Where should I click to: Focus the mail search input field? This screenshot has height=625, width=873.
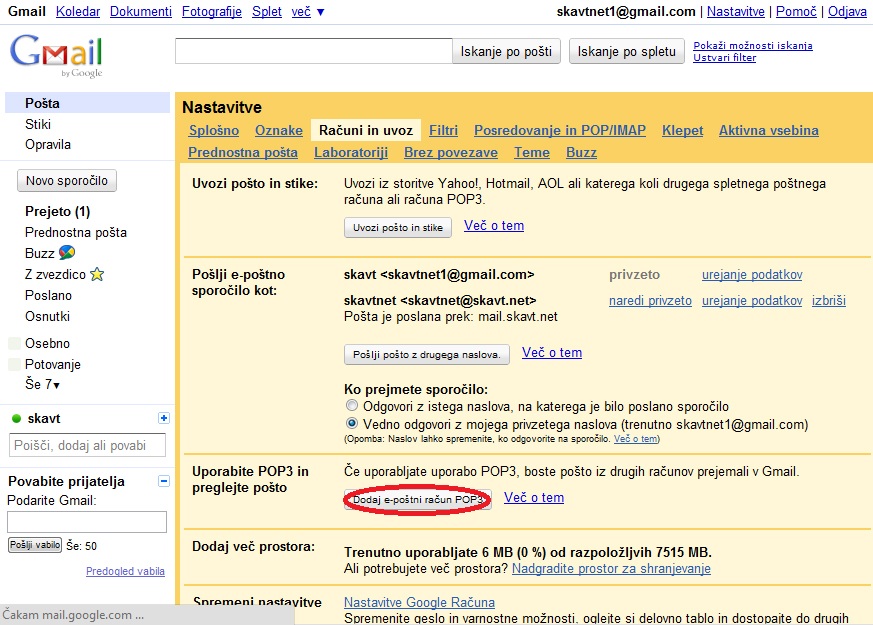[x=313, y=51]
